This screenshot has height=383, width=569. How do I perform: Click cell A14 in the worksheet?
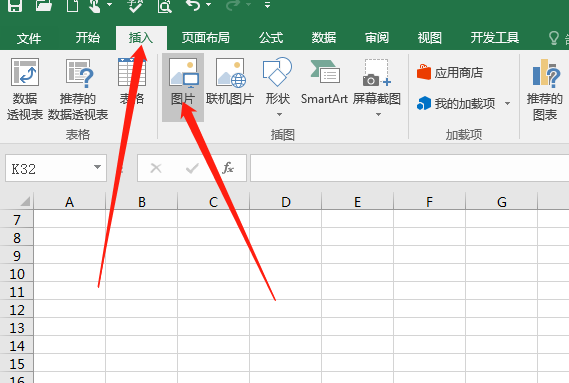click(70, 345)
